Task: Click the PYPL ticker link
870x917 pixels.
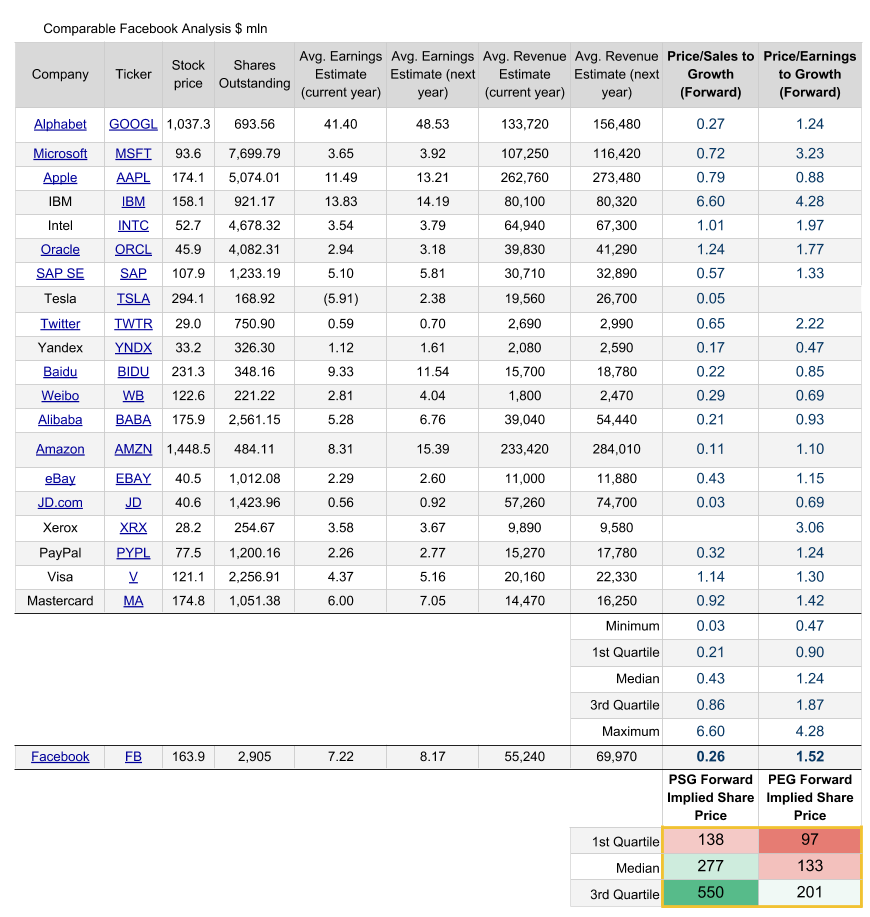Action: [x=133, y=552]
